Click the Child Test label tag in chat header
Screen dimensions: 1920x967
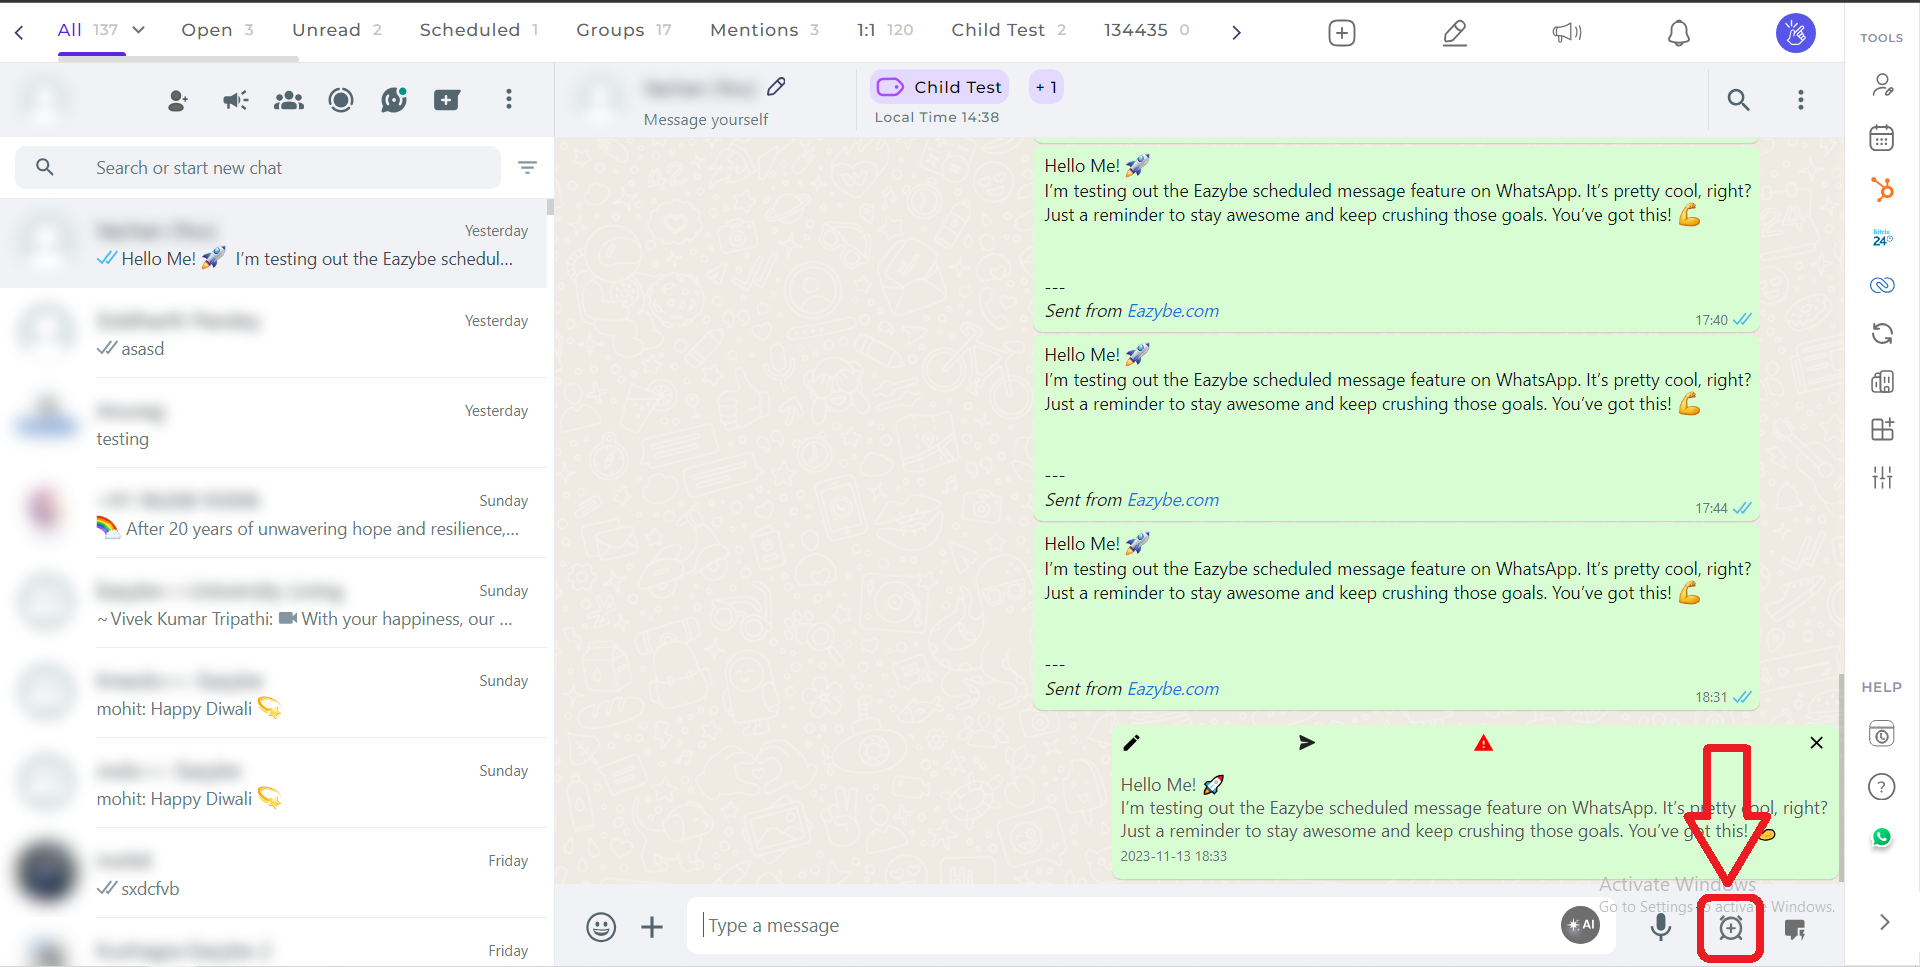[939, 87]
